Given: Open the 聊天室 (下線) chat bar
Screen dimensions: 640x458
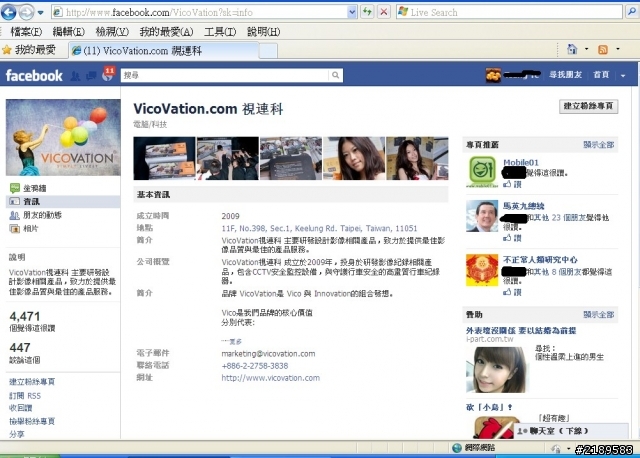Looking at the screenshot, I should (x=571, y=431).
